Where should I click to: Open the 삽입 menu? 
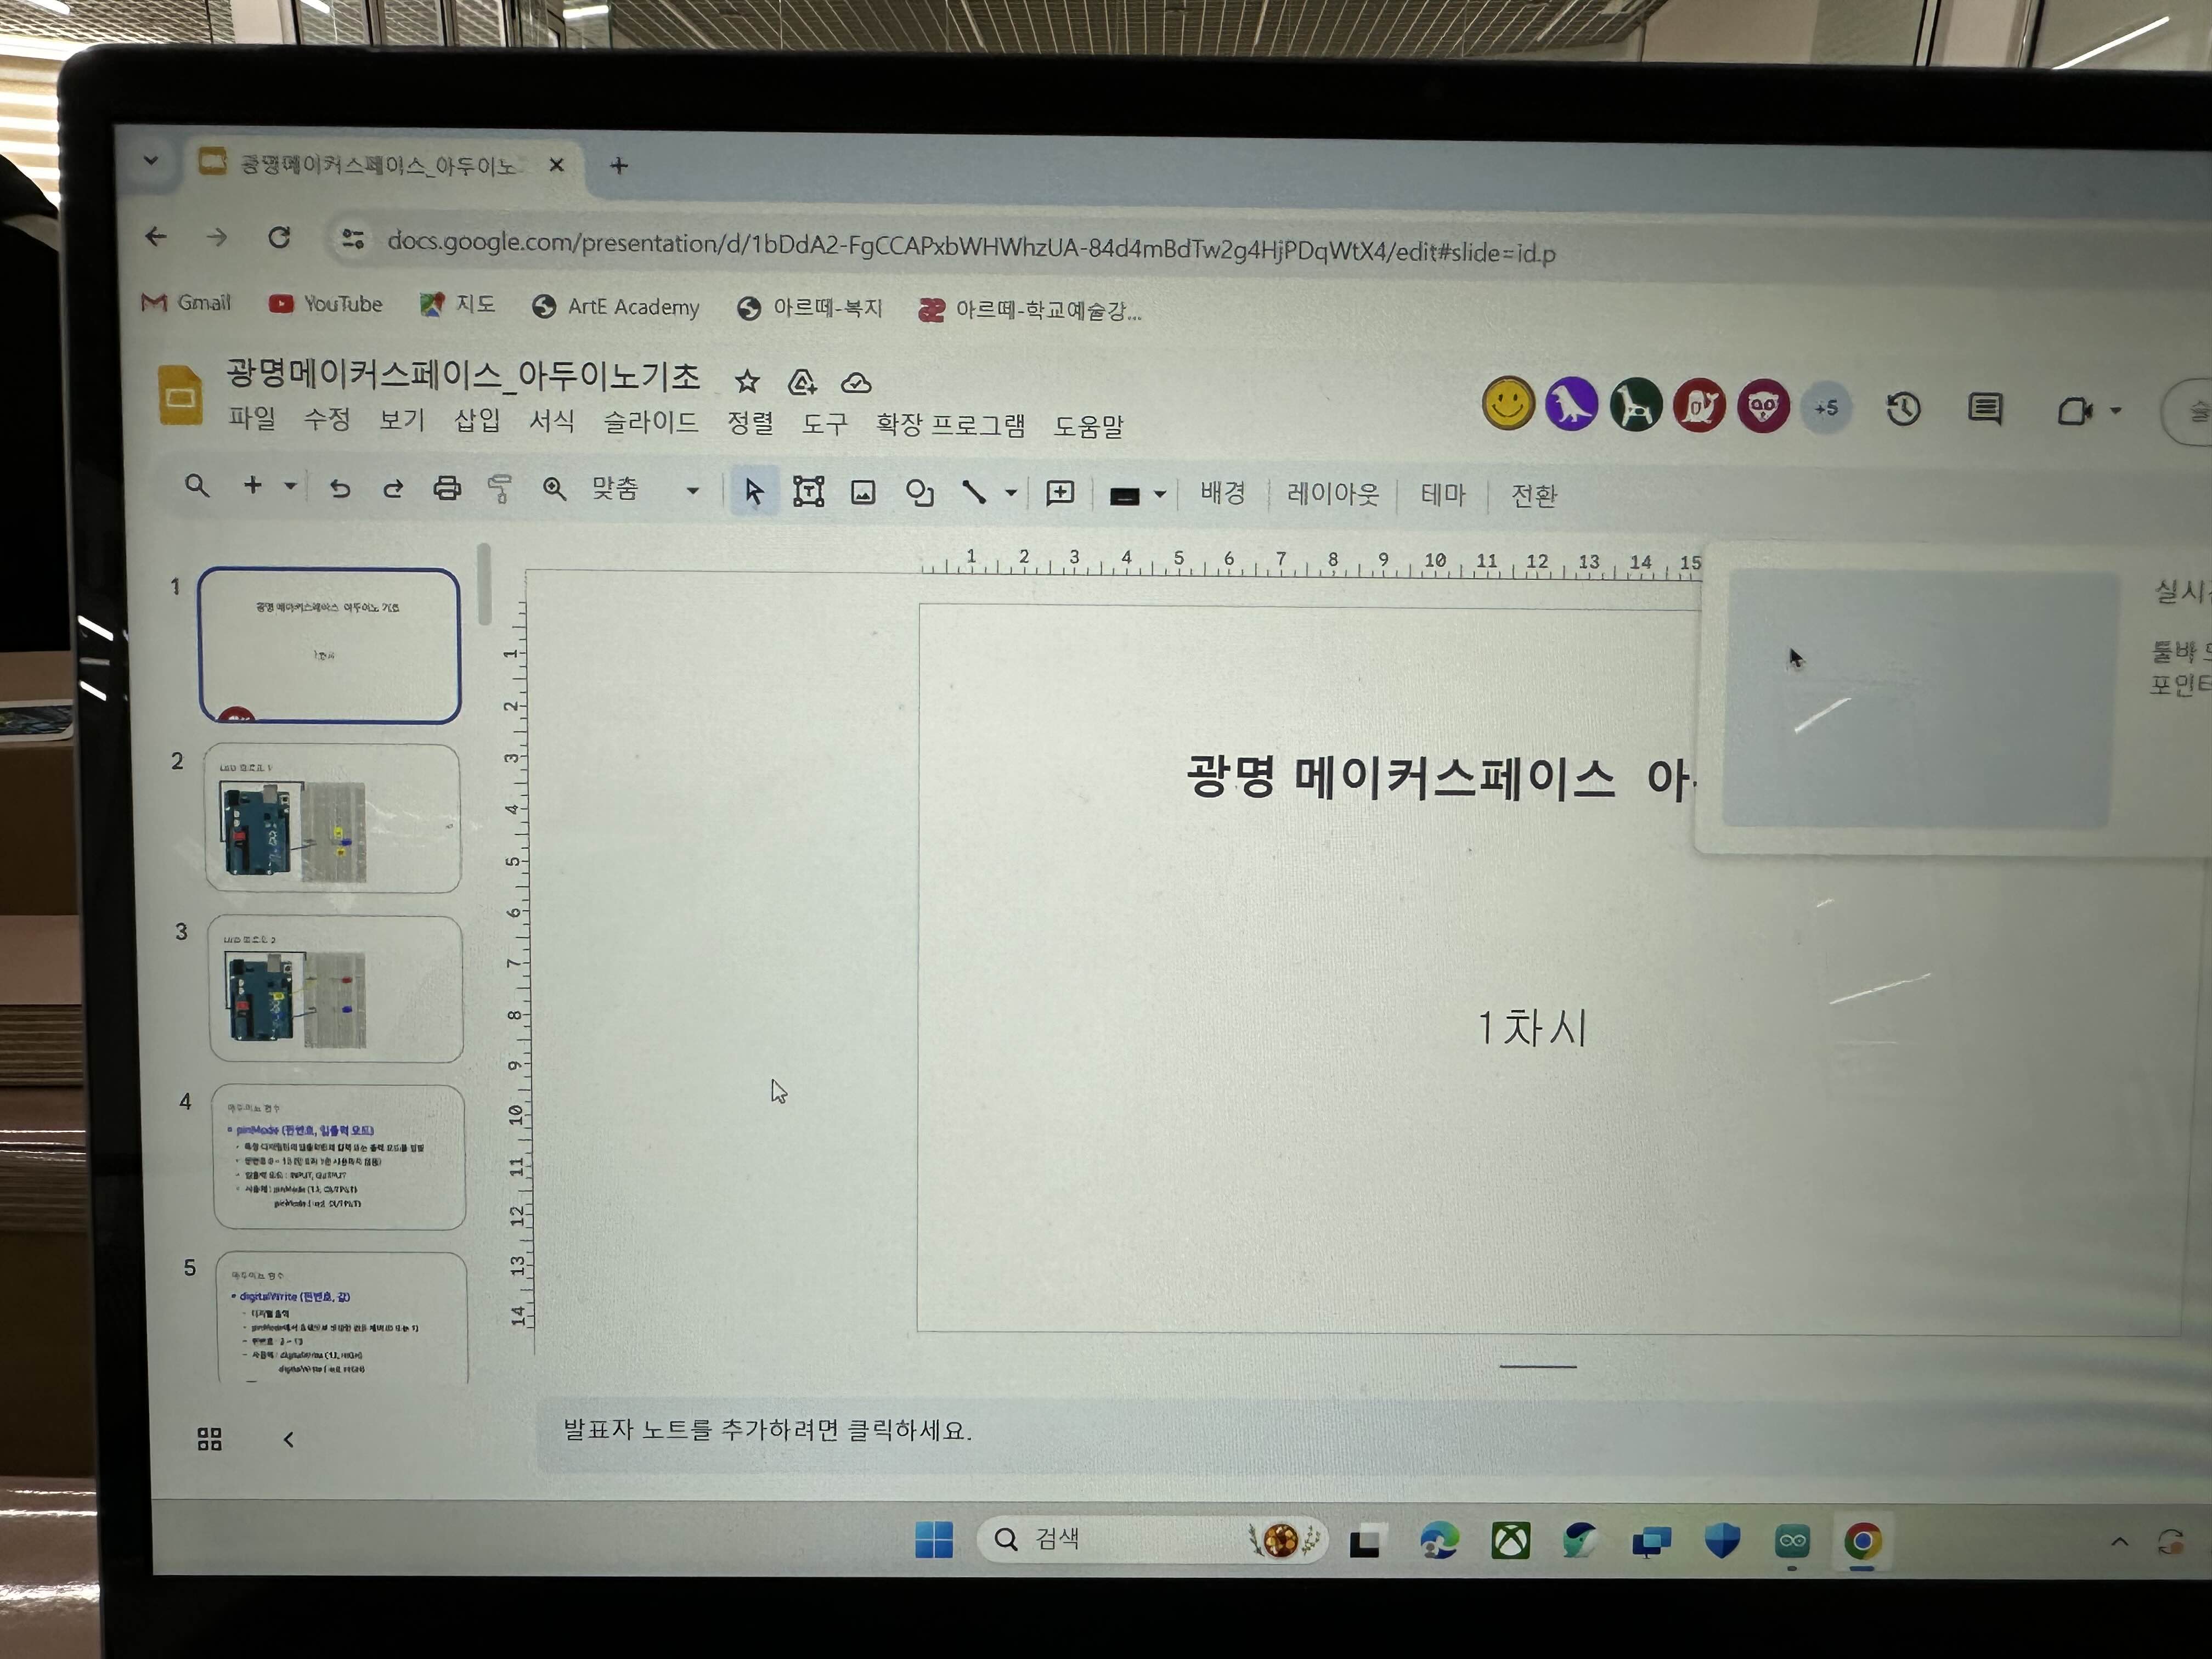pyautogui.click(x=477, y=420)
